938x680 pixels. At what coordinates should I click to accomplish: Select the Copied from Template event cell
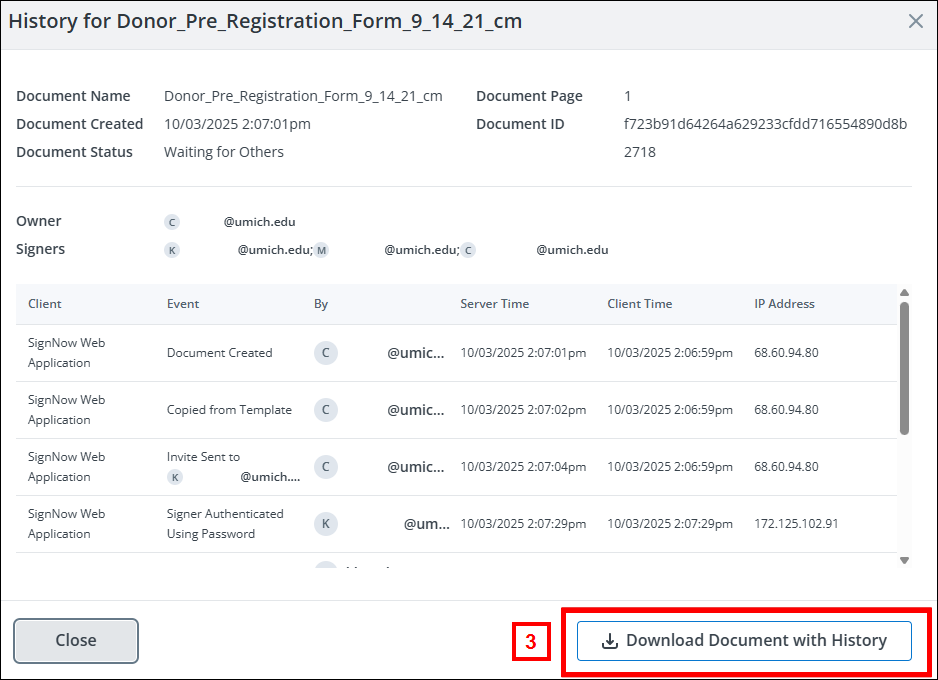tap(229, 410)
